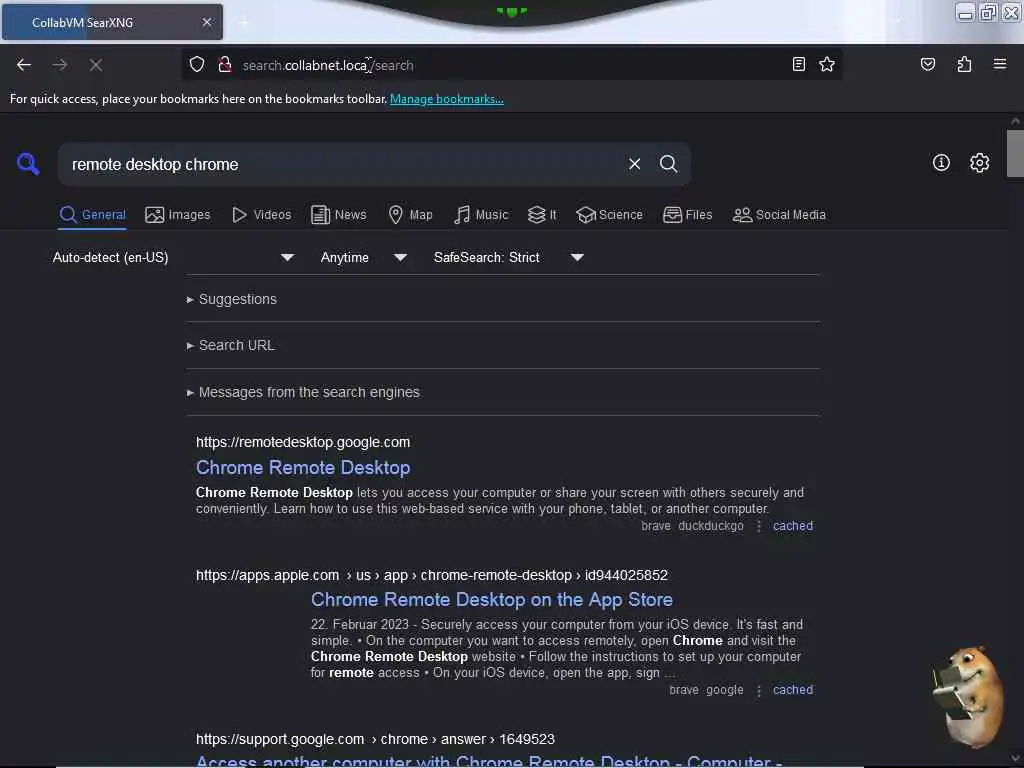The image size is (1024, 768).
Task: Click the support.google.com URL breadcrumb
Action: (375, 739)
